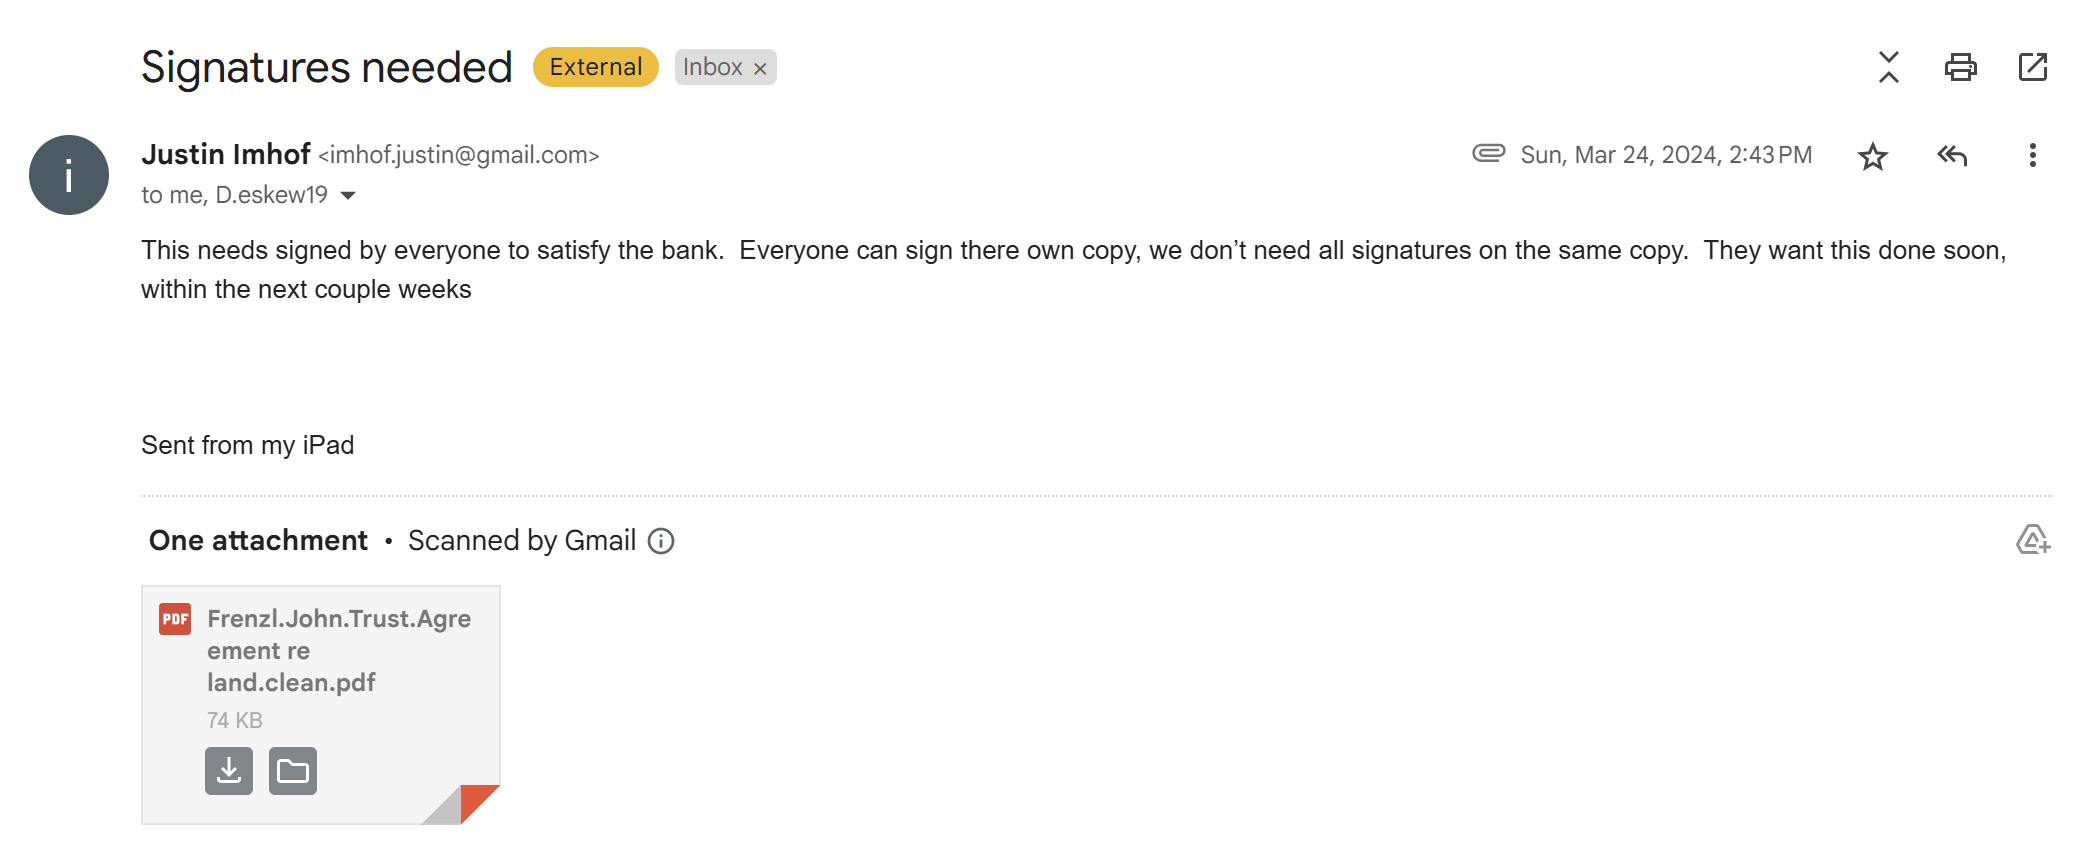Download the Frenzl.John.Trust.Agreement PDF
2082x852 pixels.
click(x=229, y=771)
